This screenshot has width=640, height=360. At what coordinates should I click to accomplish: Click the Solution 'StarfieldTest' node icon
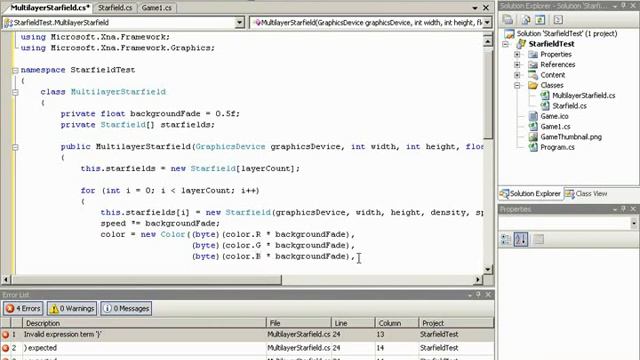pyautogui.click(x=509, y=33)
